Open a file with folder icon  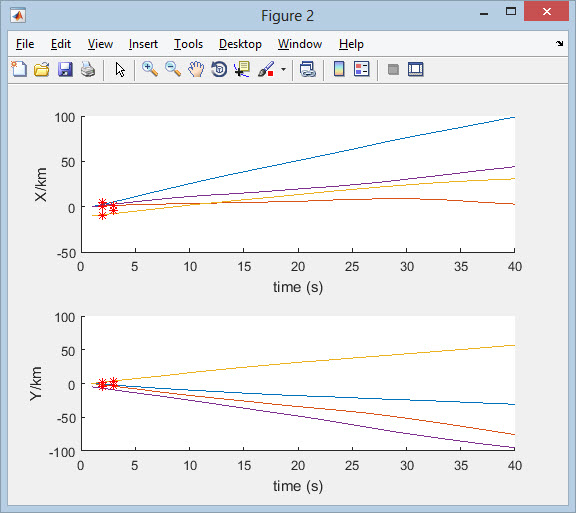(42, 69)
